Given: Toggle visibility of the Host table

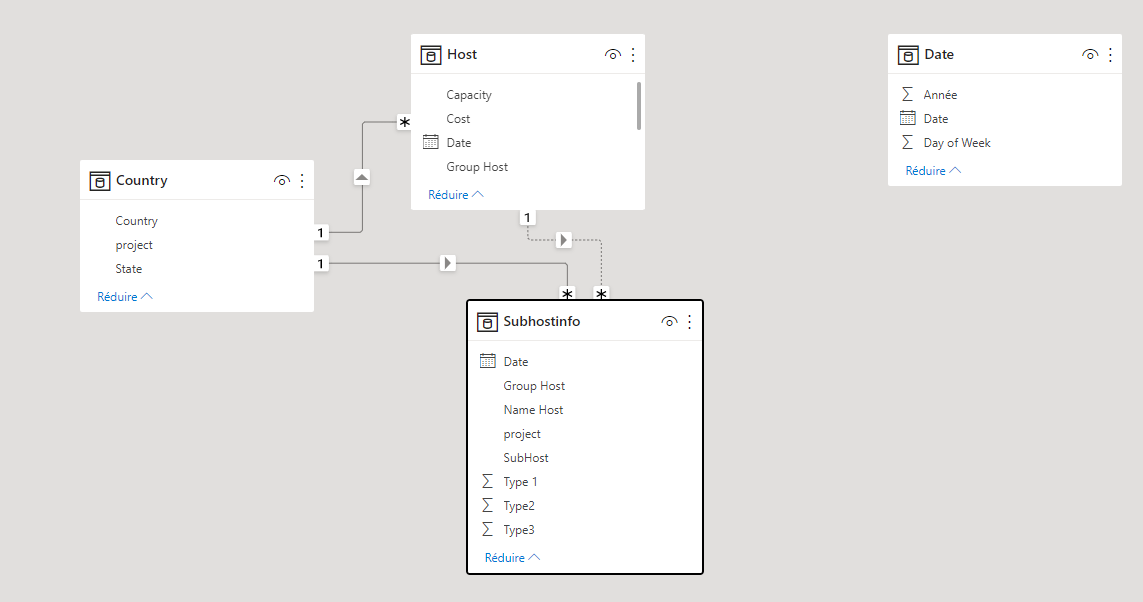Looking at the screenshot, I should click(612, 55).
